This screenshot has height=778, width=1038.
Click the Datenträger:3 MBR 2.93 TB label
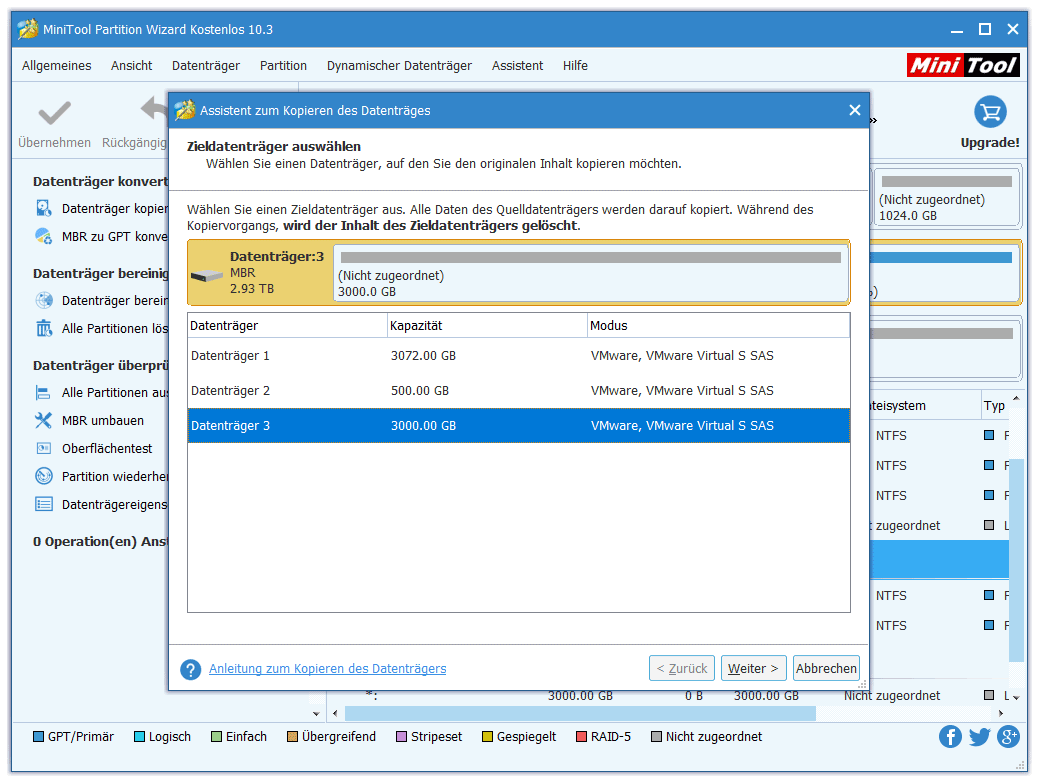(x=277, y=272)
